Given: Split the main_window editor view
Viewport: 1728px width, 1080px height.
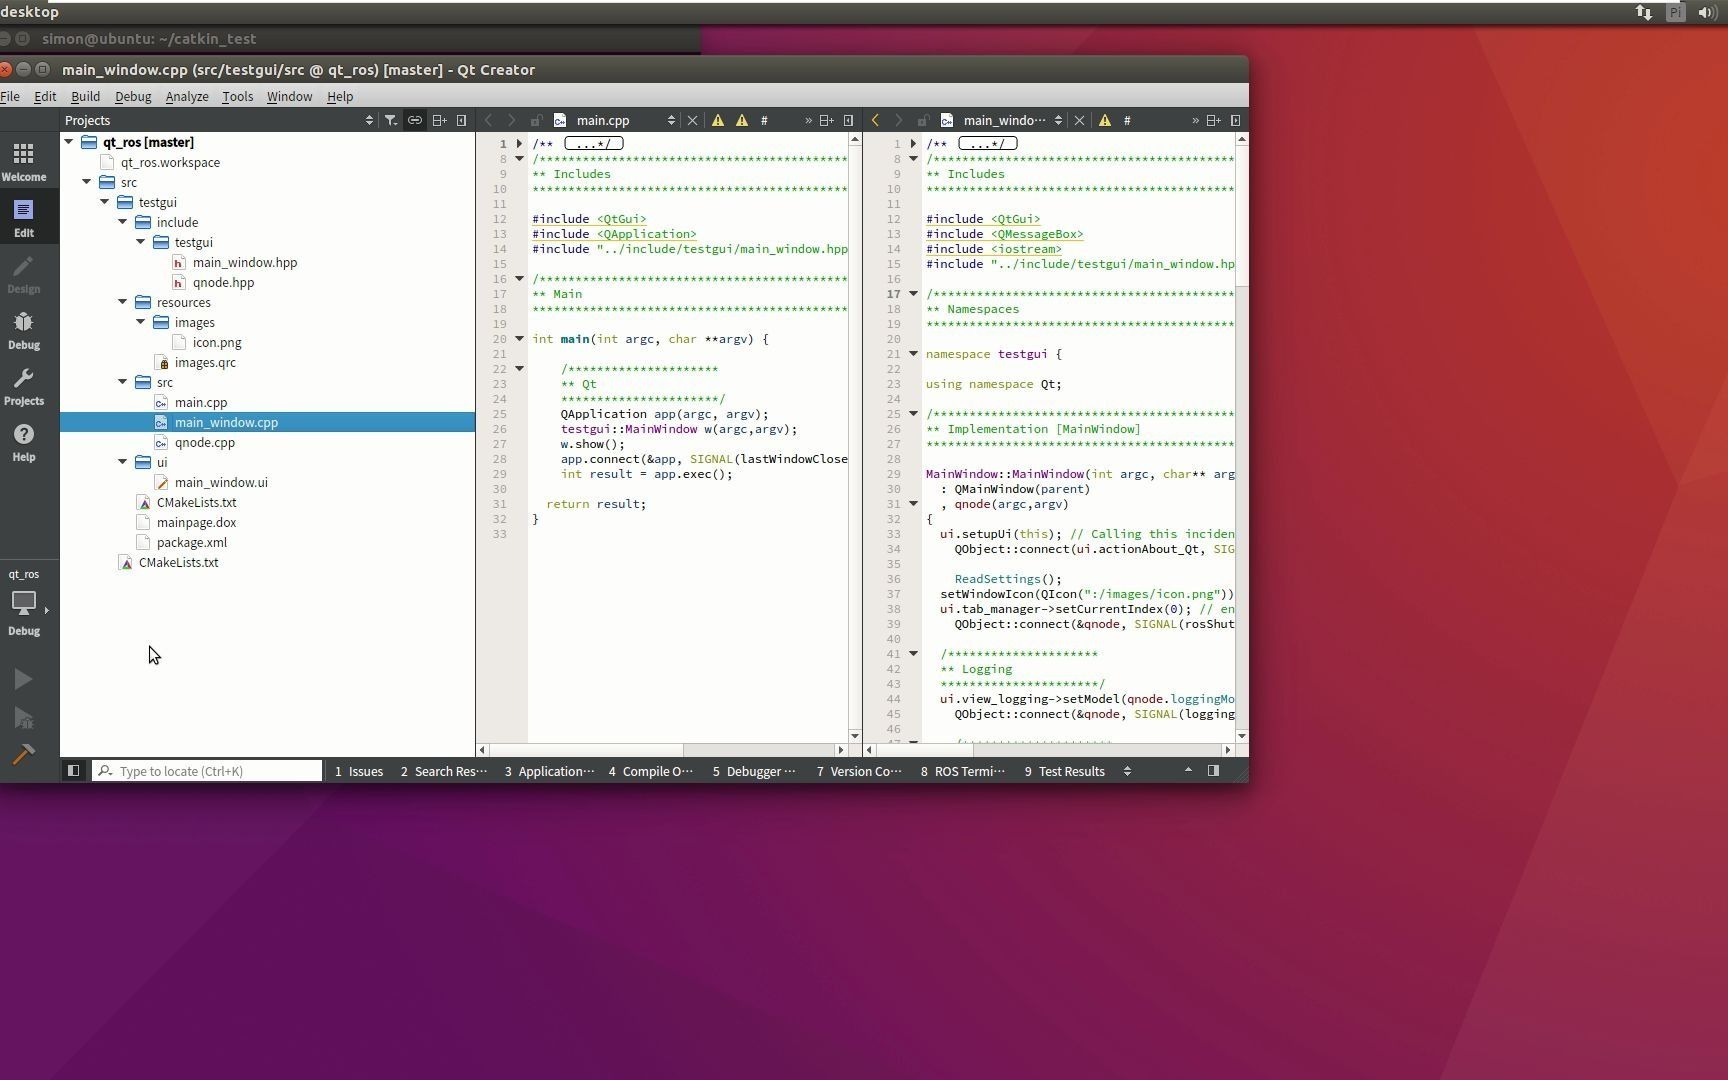Looking at the screenshot, I should point(1213,120).
